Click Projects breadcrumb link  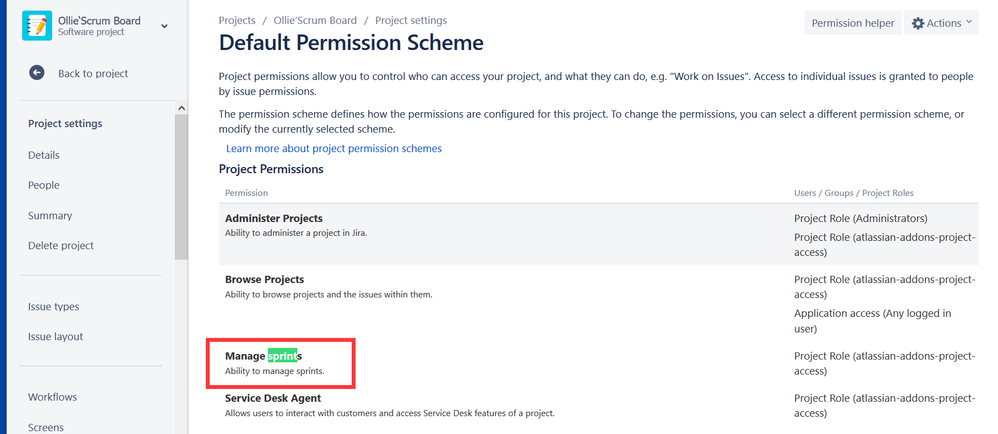238,20
